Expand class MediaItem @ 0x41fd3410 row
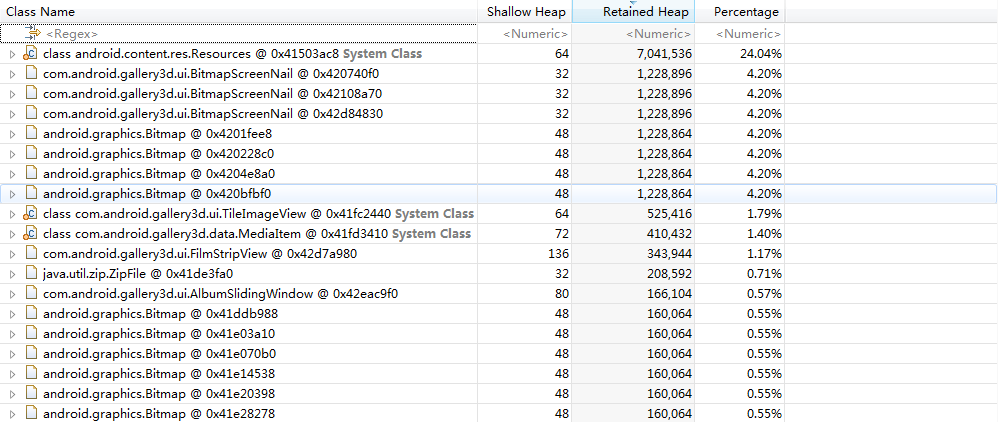 pyautogui.click(x=11, y=234)
